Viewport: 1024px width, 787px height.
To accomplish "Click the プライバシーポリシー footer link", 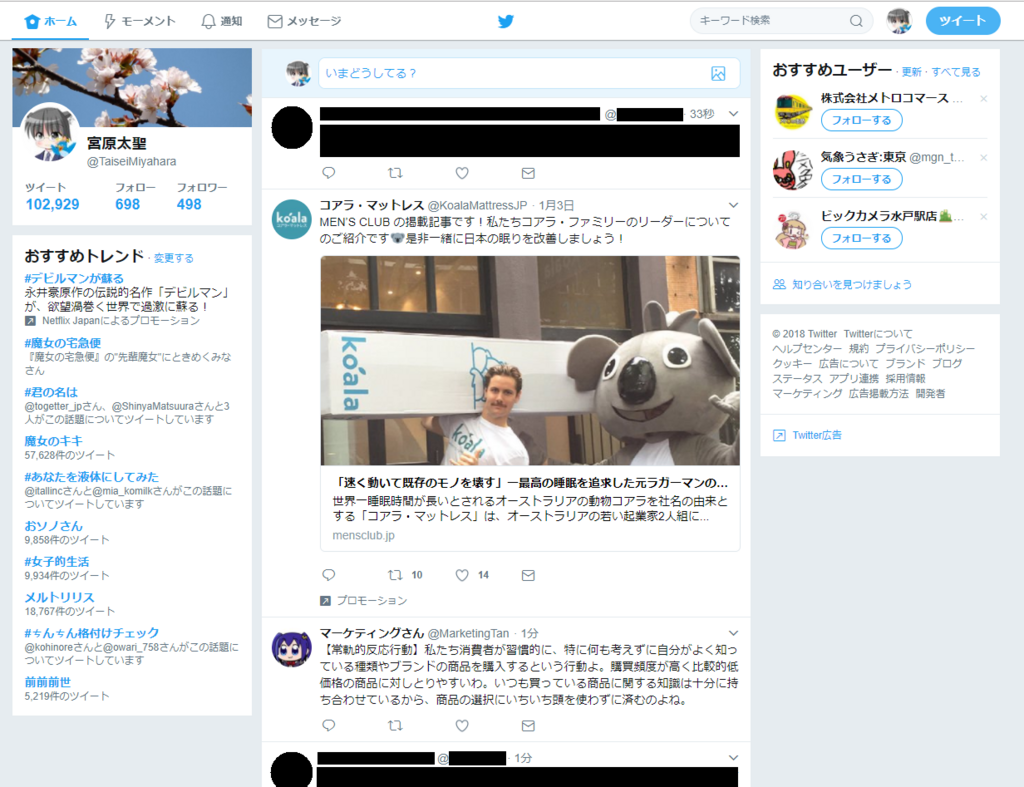I will [x=925, y=349].
